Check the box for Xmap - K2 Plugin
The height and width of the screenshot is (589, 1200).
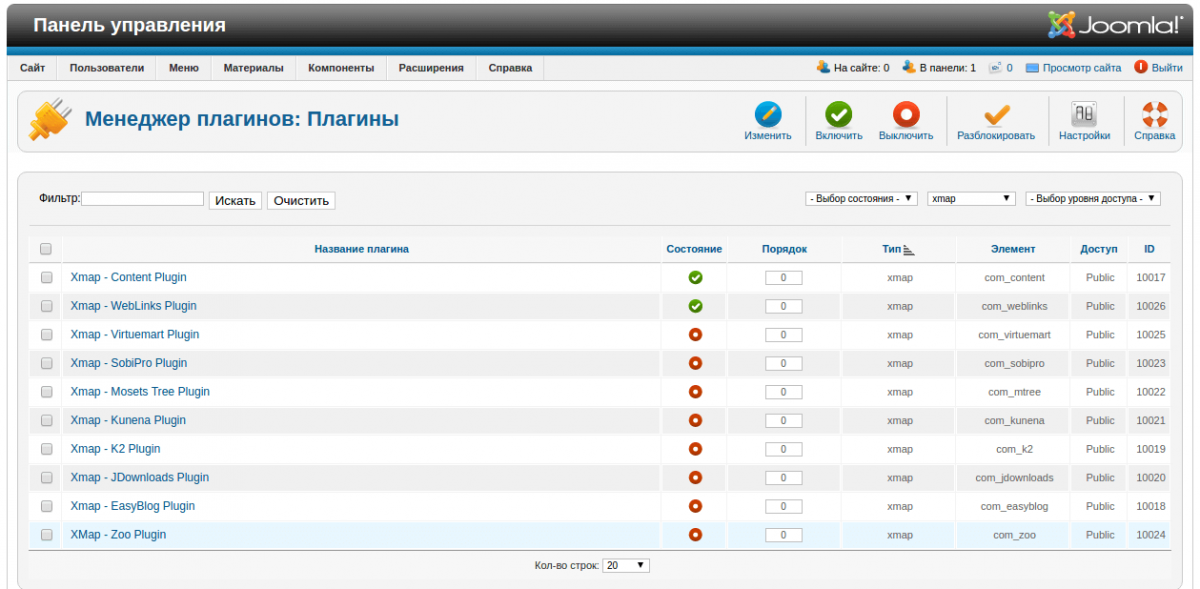[x=46, y=449]
